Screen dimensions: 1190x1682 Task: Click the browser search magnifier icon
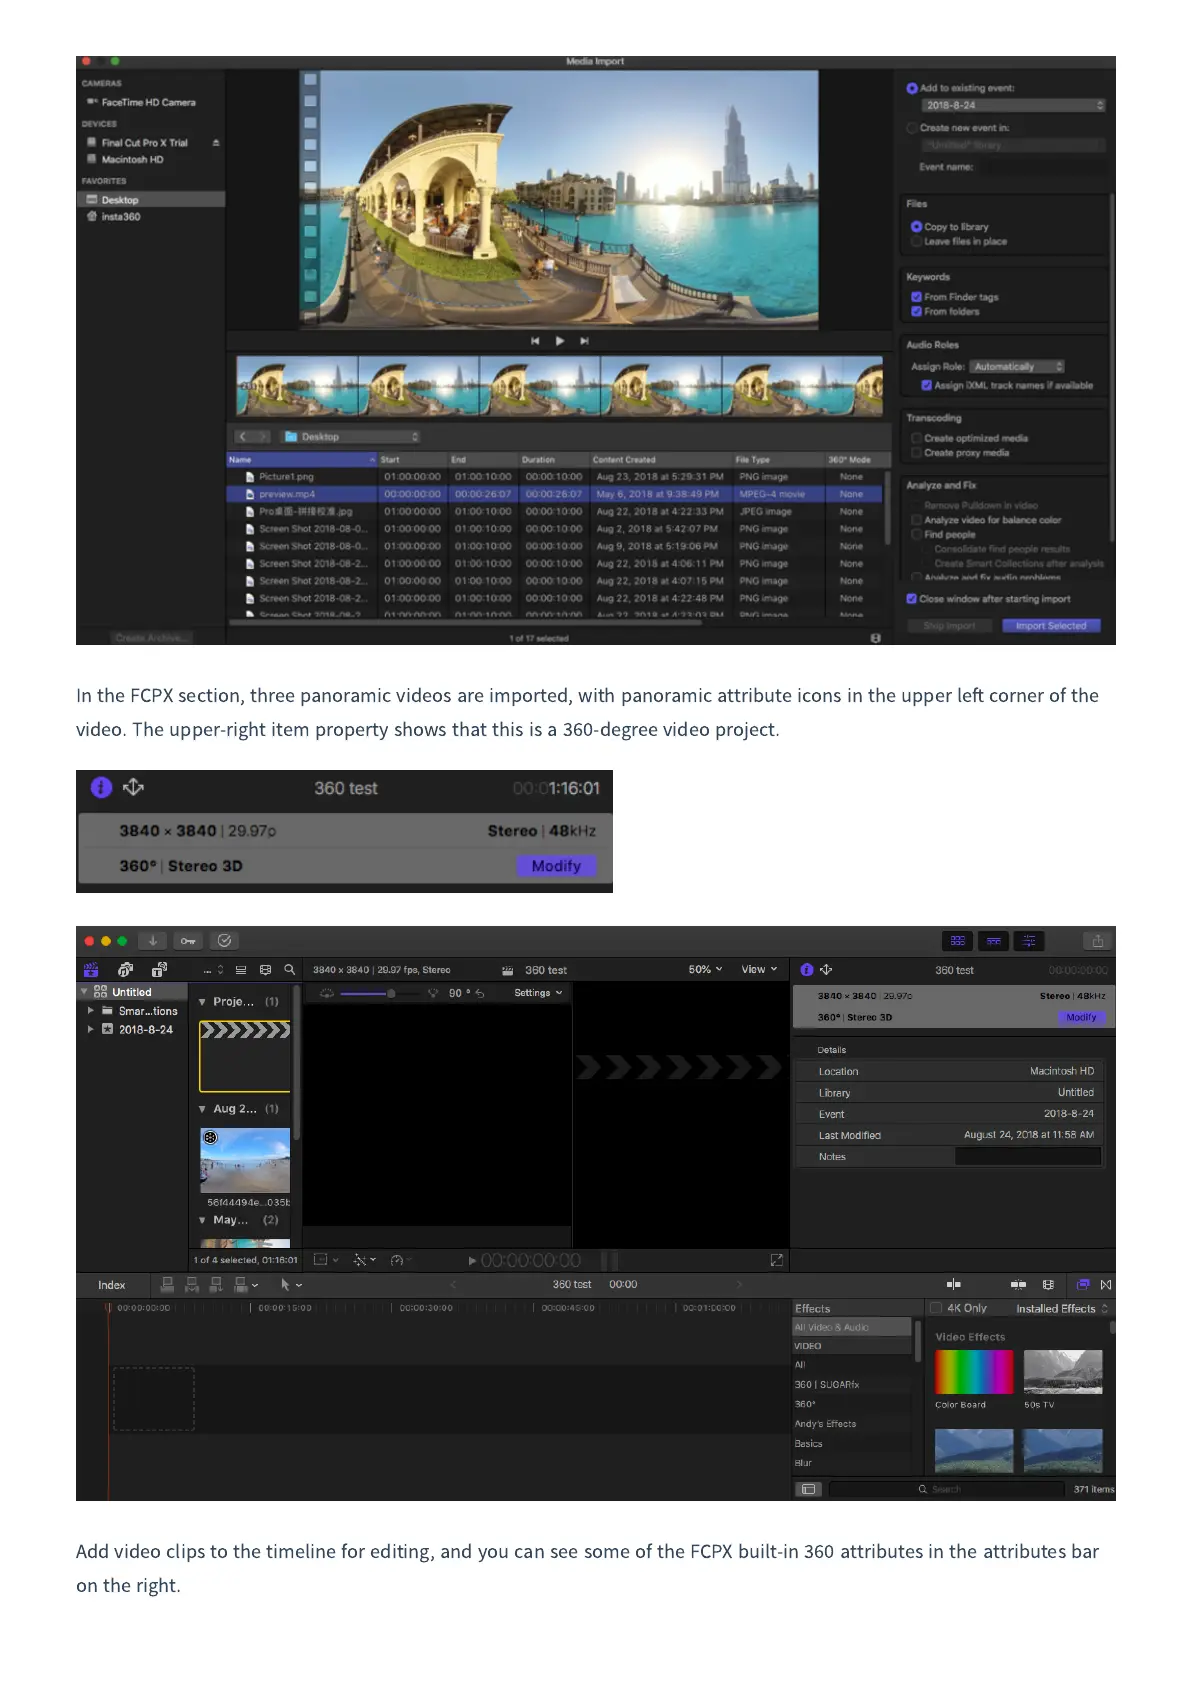(289, 969)
